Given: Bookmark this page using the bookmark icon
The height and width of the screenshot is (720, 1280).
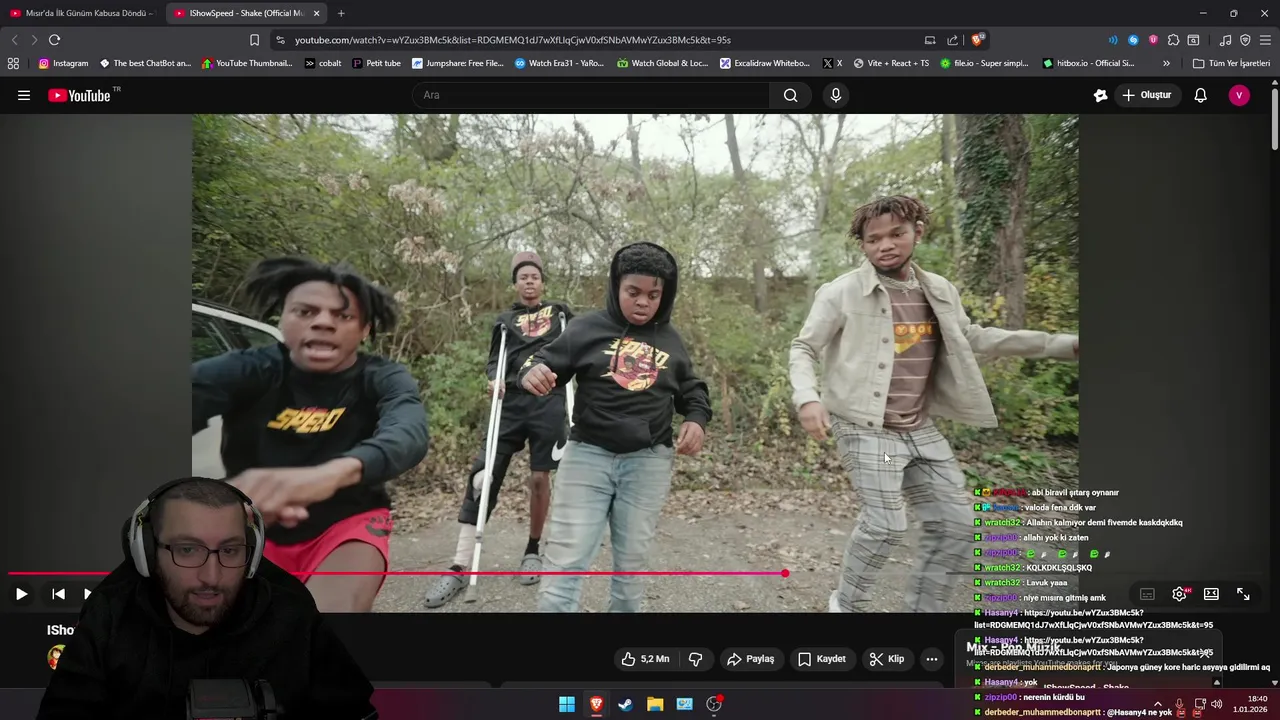Looking at the screenshot, I should (254, 40).
